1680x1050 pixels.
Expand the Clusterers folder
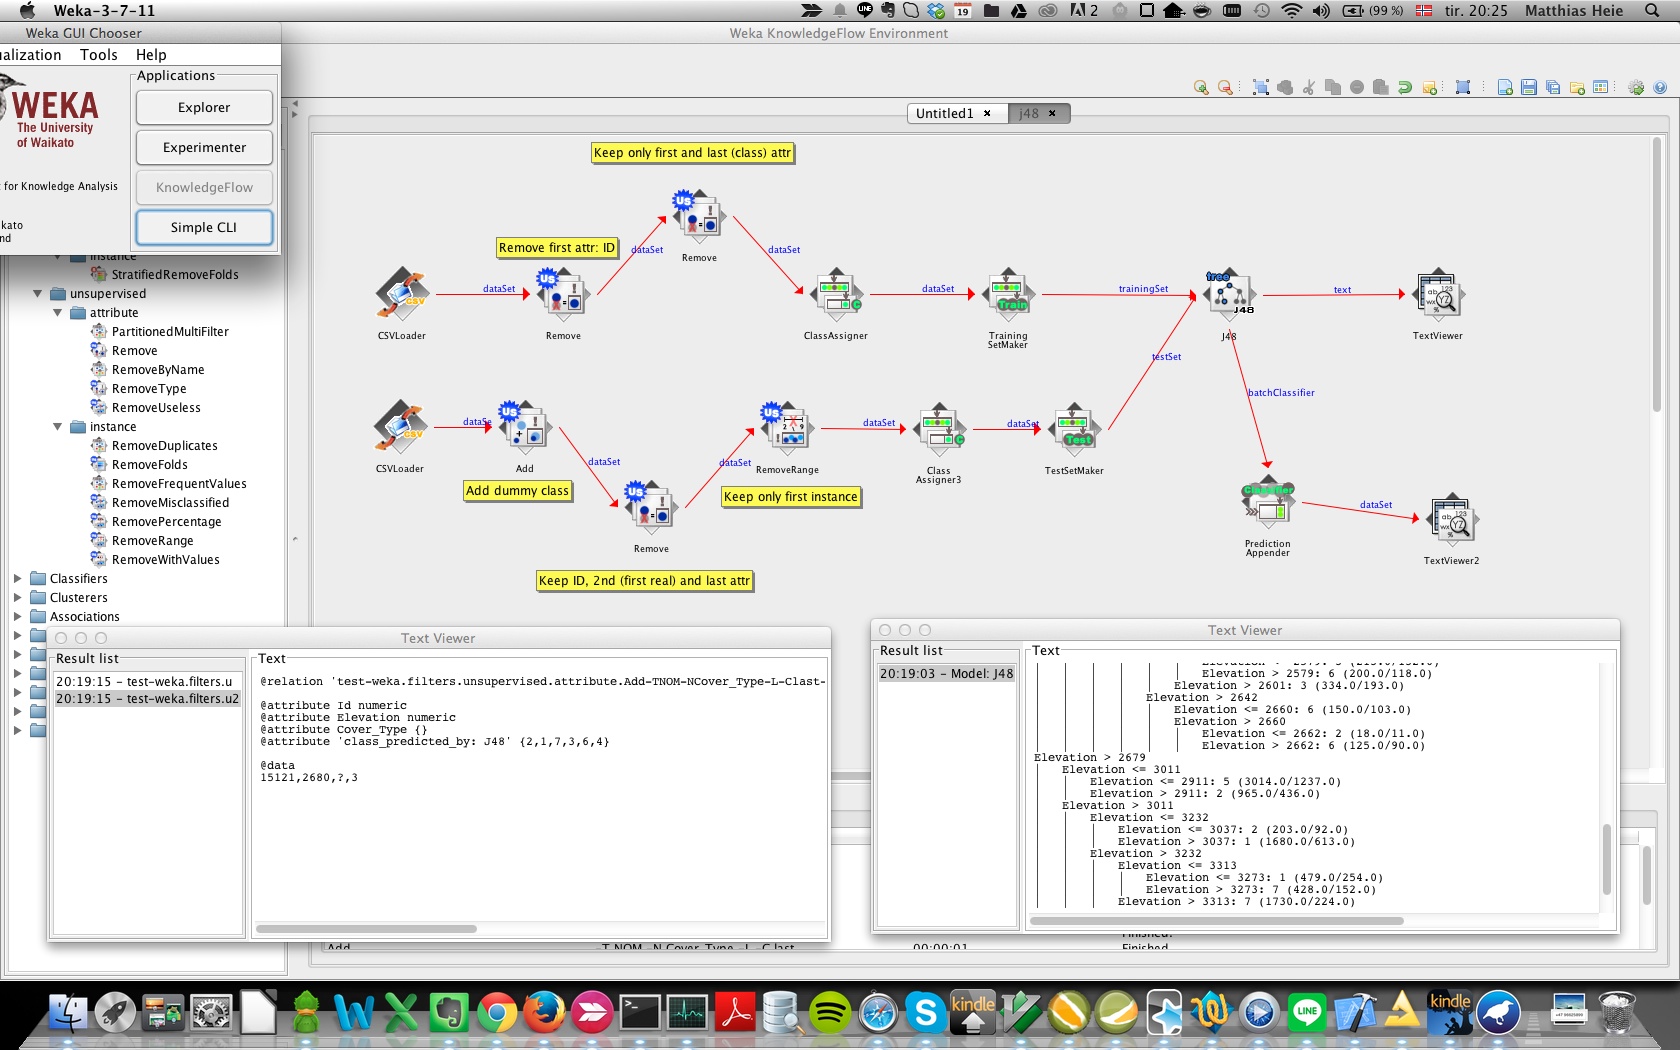17,598
